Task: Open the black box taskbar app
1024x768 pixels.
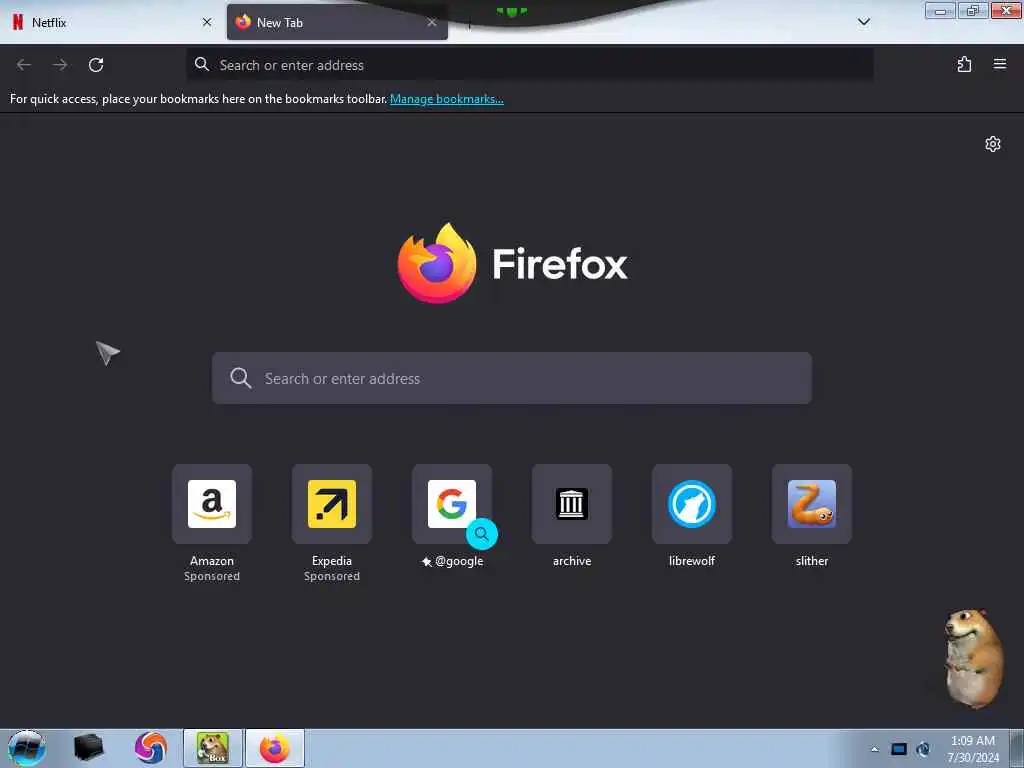Action: (88, 748)
